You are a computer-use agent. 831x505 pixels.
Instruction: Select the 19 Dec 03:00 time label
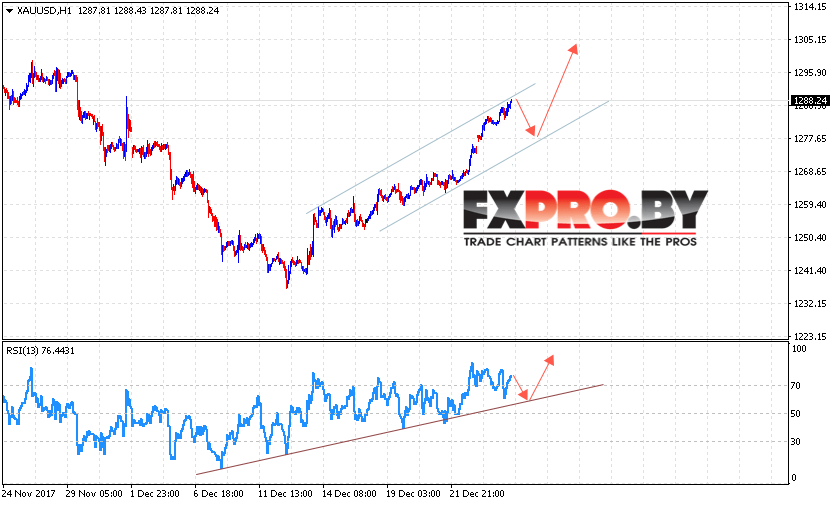coord(413,493)
